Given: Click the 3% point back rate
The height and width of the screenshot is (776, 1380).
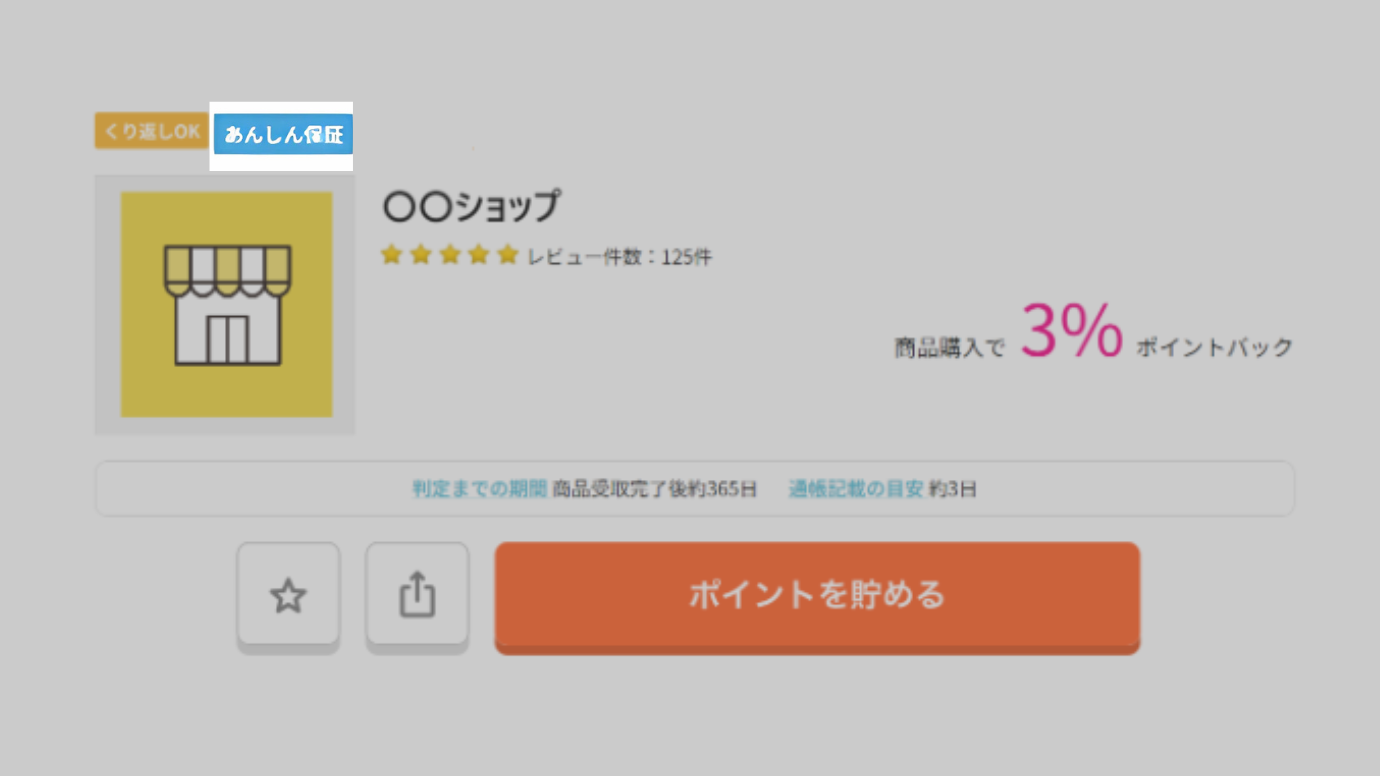Looking at the screenshot, I should [1072, 332].
